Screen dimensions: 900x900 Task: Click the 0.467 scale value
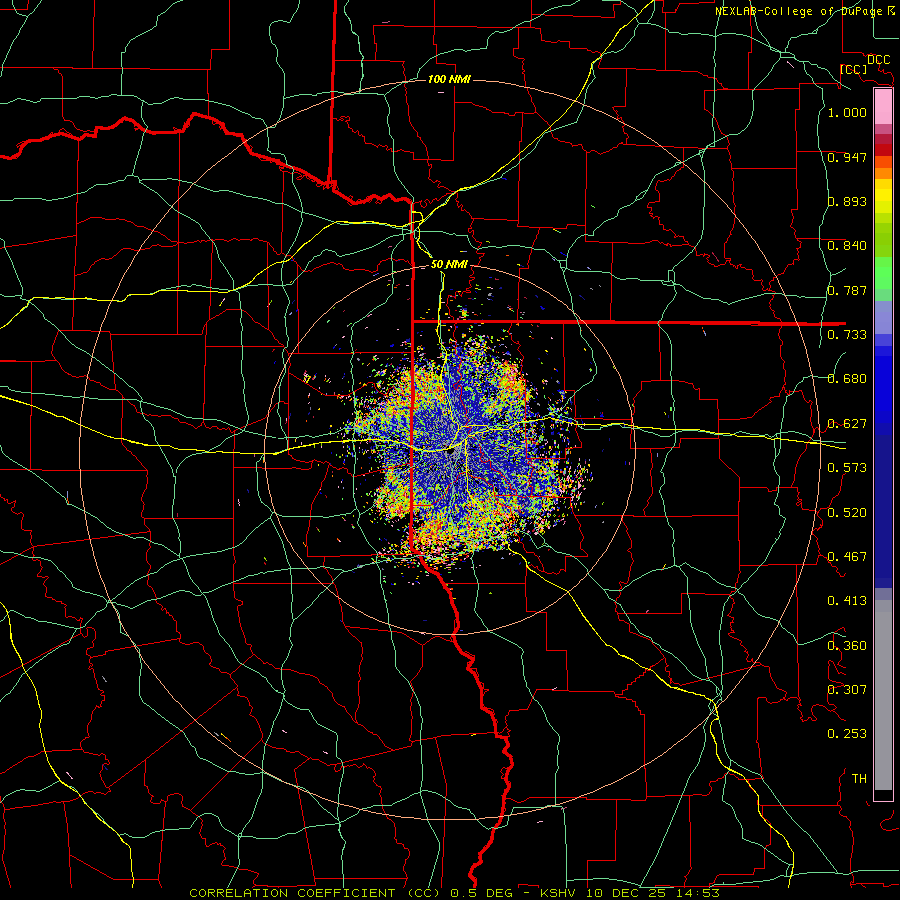pos(847,557)
